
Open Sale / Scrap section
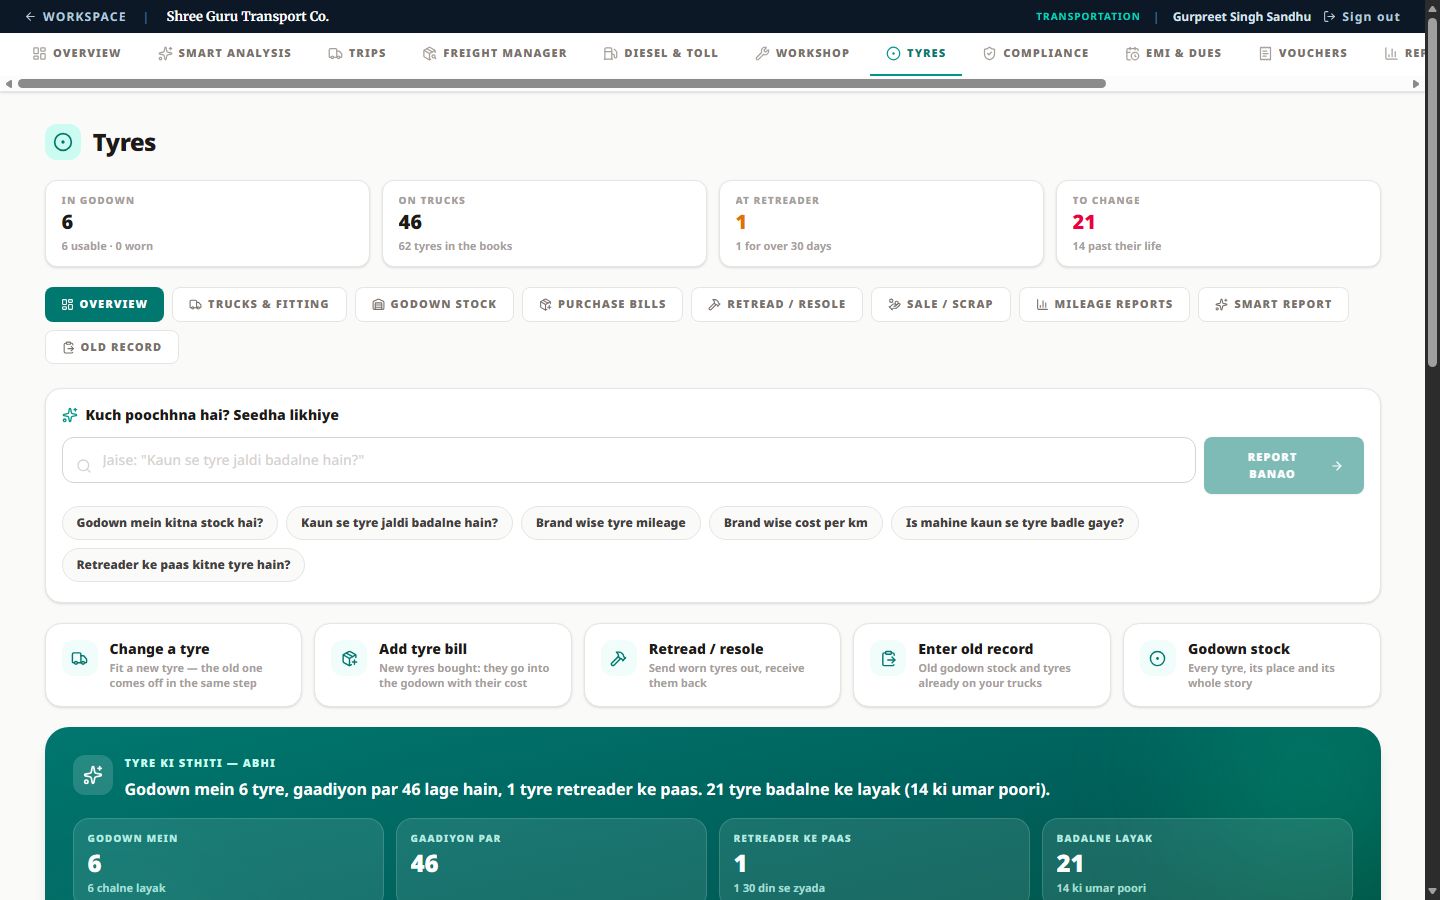tap(940, 304)
